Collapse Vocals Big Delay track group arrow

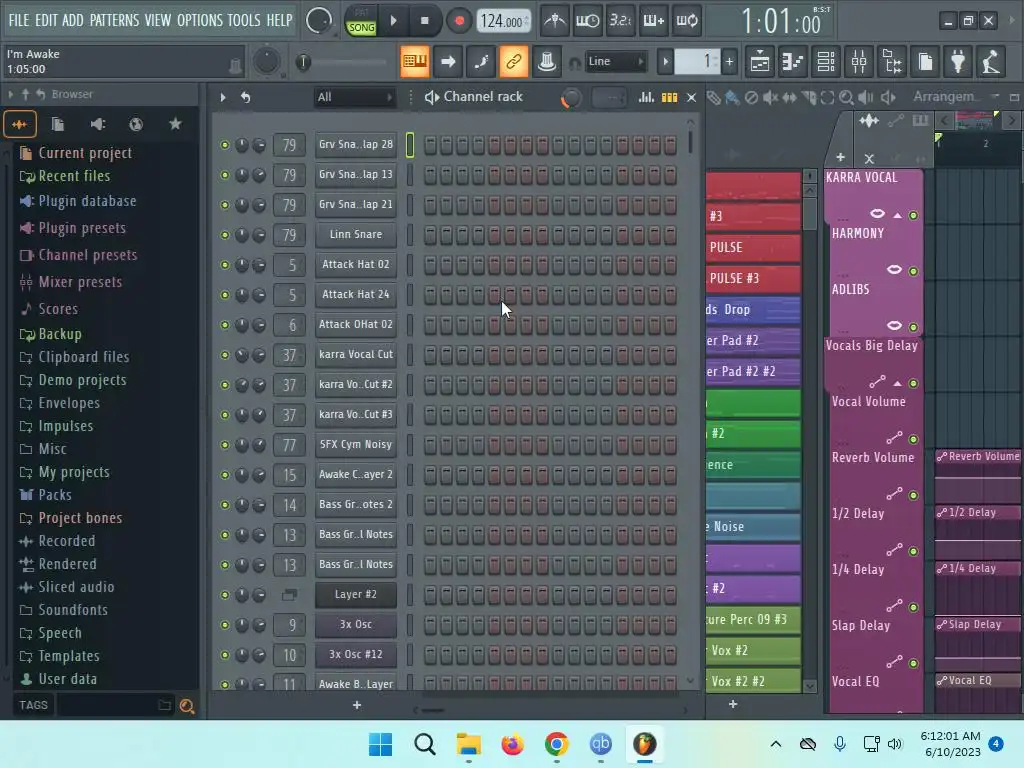tap(898, 383)
